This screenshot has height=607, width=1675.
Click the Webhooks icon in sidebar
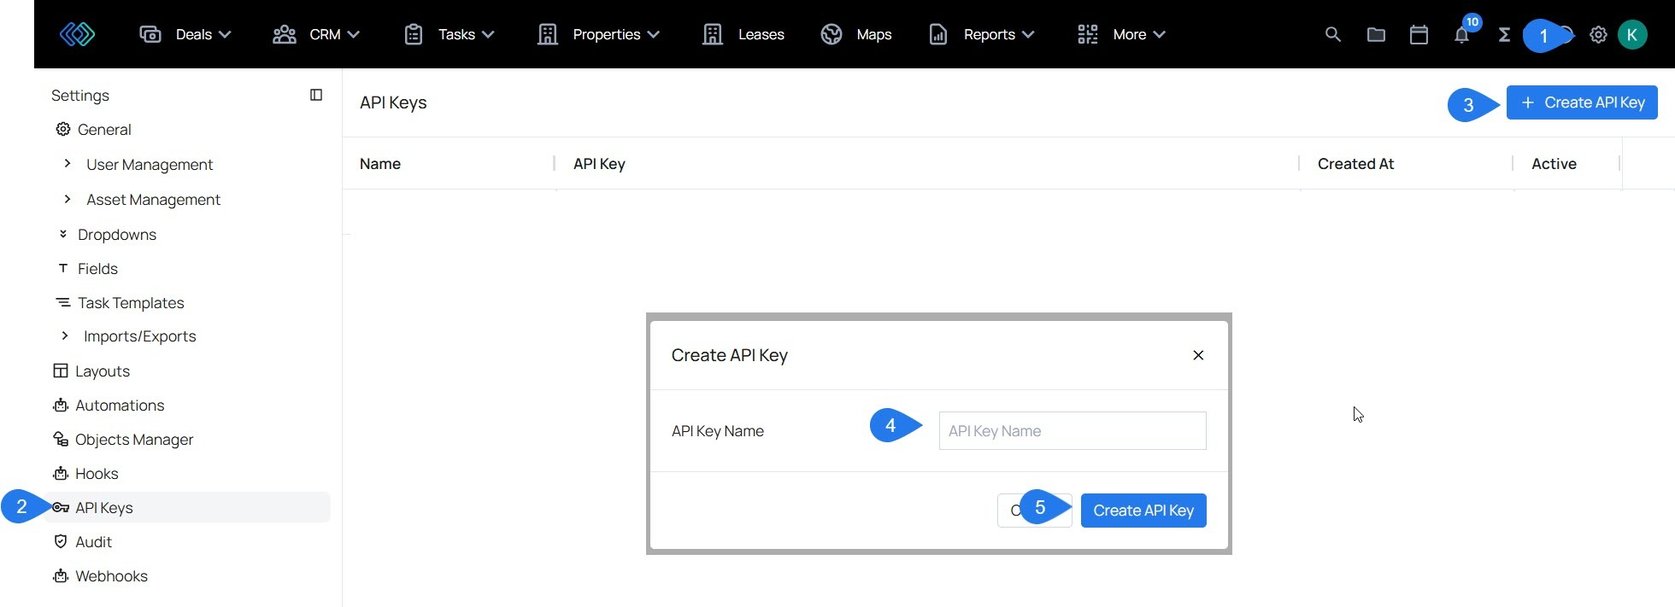(x=60, y=576)
